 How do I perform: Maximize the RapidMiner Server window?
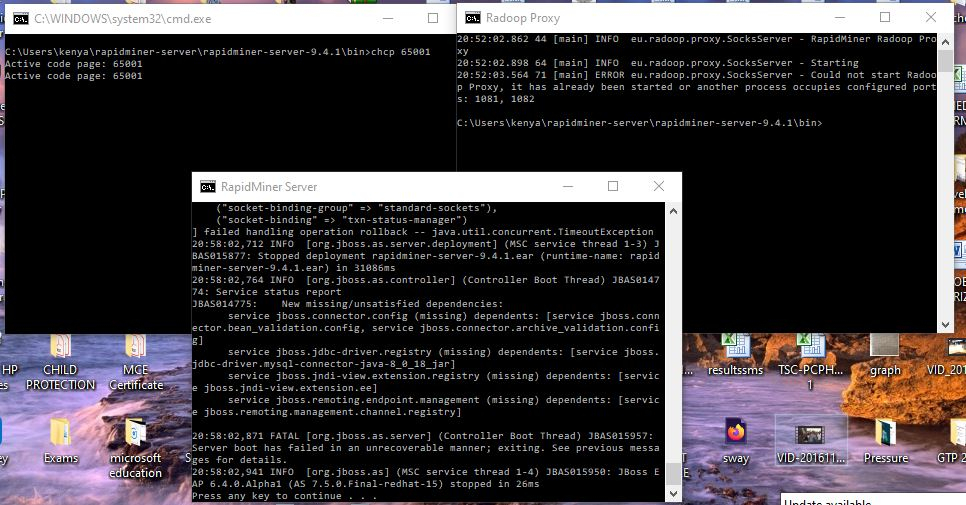coord(613,187)
